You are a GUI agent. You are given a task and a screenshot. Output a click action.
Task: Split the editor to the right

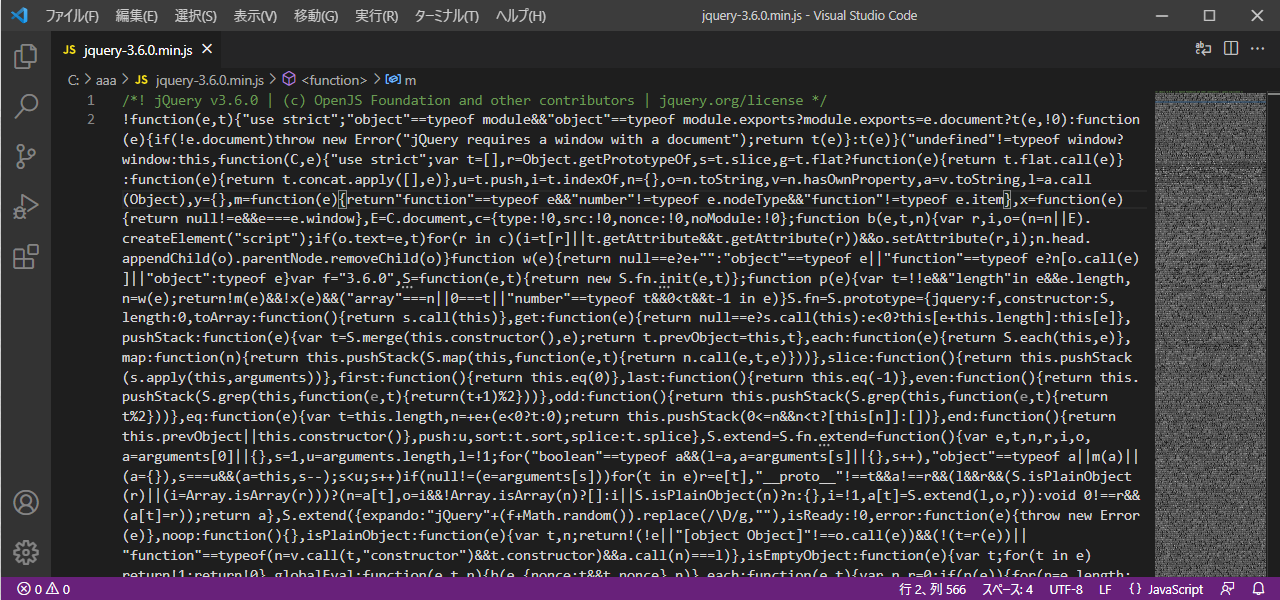(x=1231, y=49)
